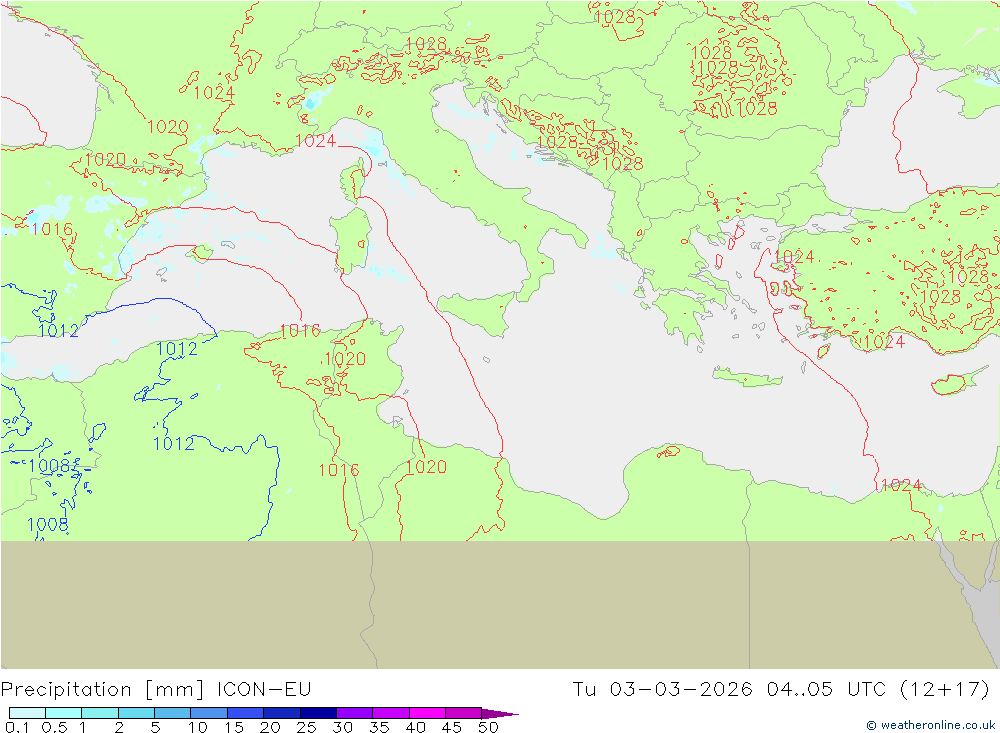Click the red 1020 label over central Tunisia

click(x=345, y=359)
